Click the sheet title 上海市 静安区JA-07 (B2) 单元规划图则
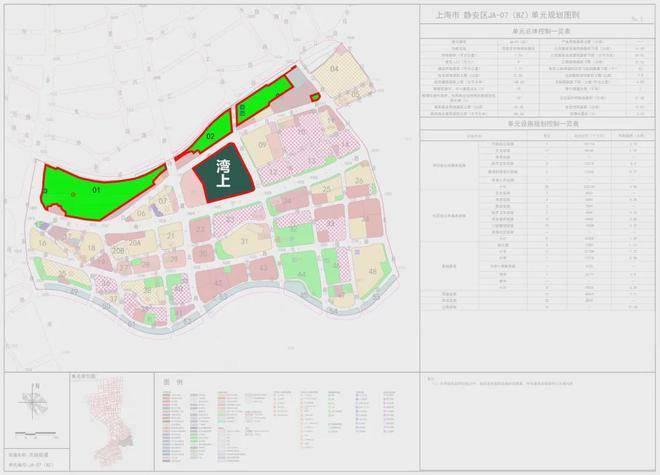 [508, 15]
